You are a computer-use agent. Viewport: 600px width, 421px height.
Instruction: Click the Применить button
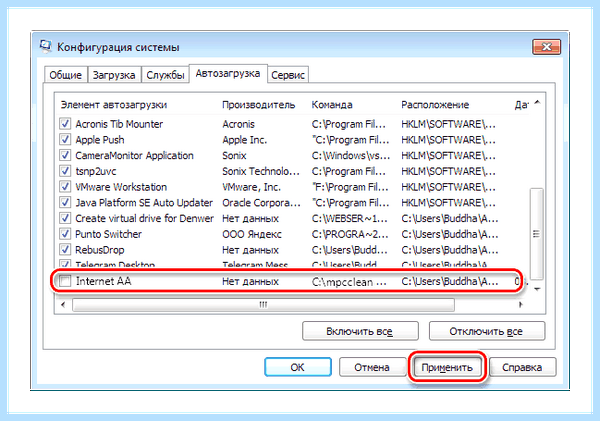tap(447, 367)
